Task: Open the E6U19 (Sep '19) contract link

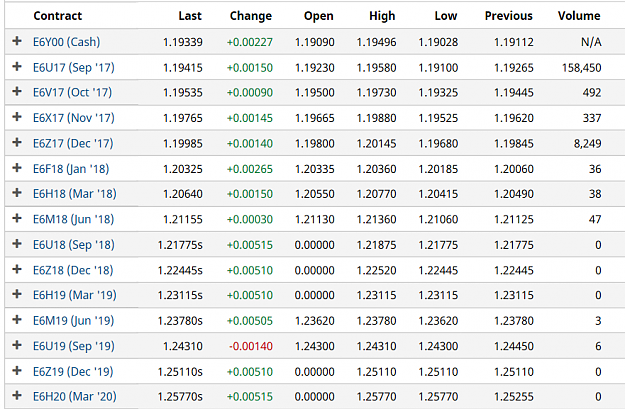Action: point(74,346)
